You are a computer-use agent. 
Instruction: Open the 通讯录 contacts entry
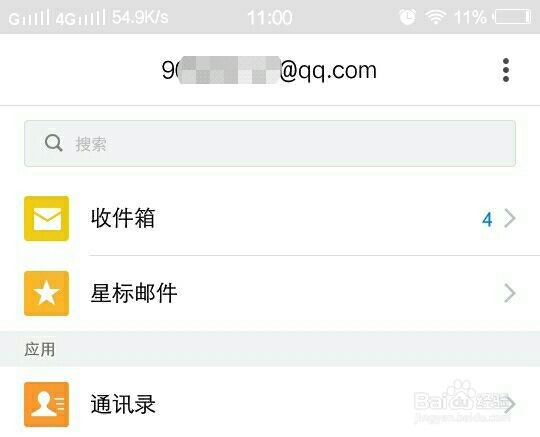pos(270,404)
